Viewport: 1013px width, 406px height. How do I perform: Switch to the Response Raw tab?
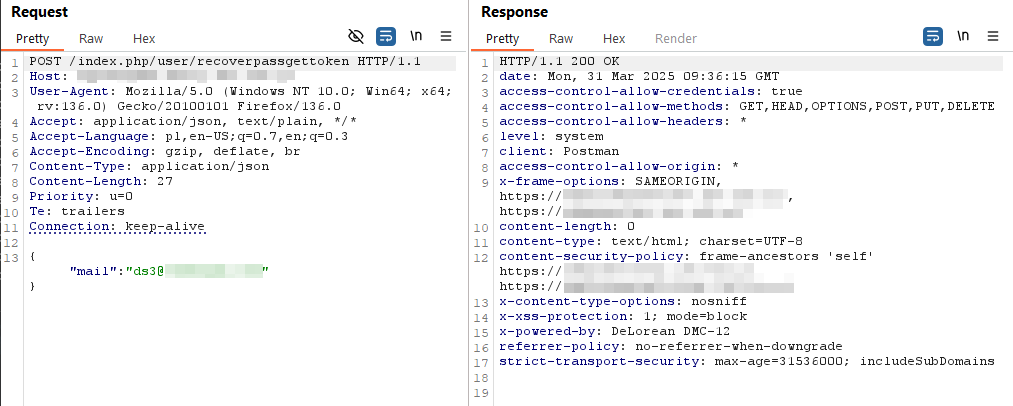pyautogui.click(x=561, y=39)
